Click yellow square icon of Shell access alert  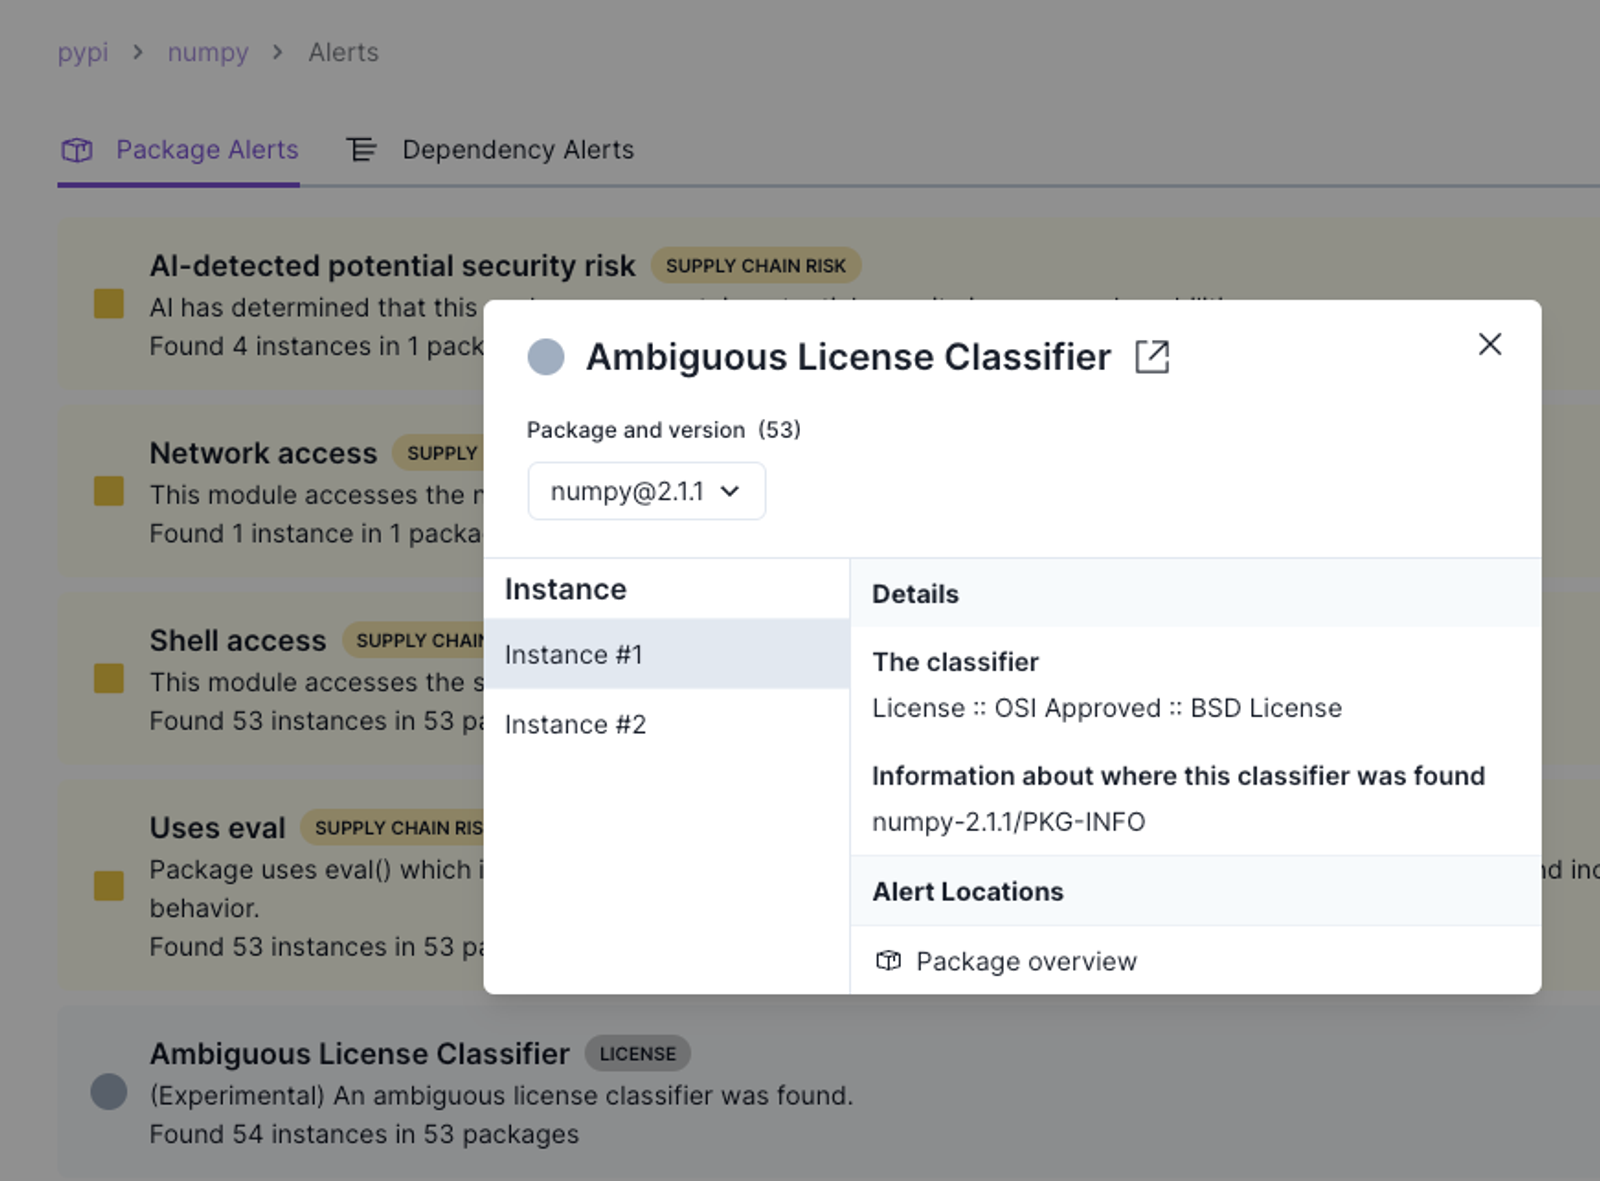click(x=109, y=678)
